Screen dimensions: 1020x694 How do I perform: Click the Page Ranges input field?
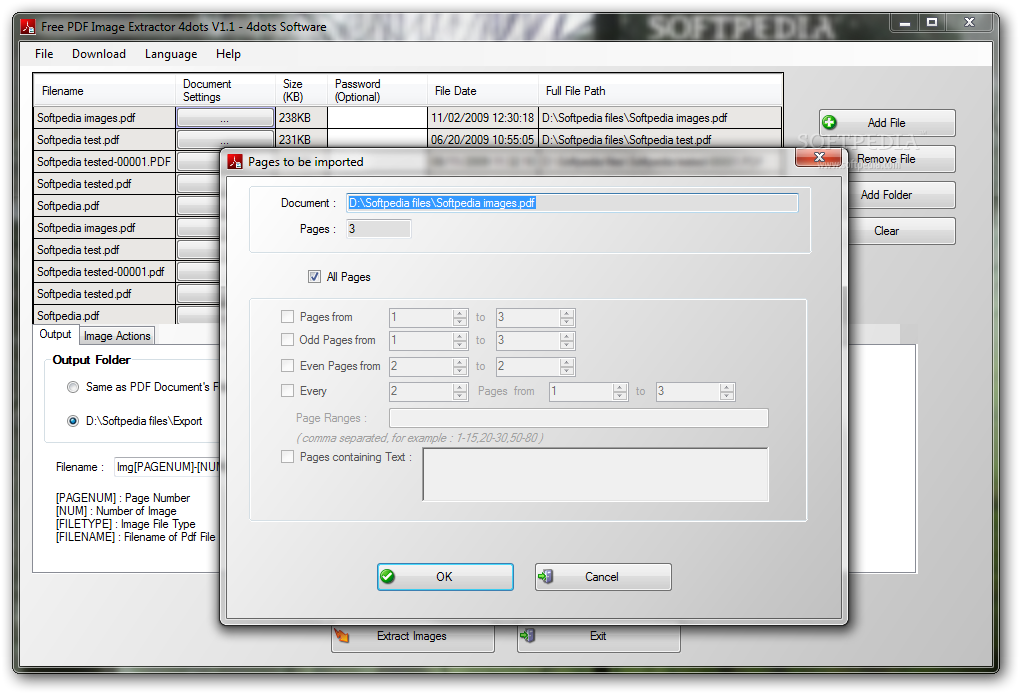(x=578, y=418)
